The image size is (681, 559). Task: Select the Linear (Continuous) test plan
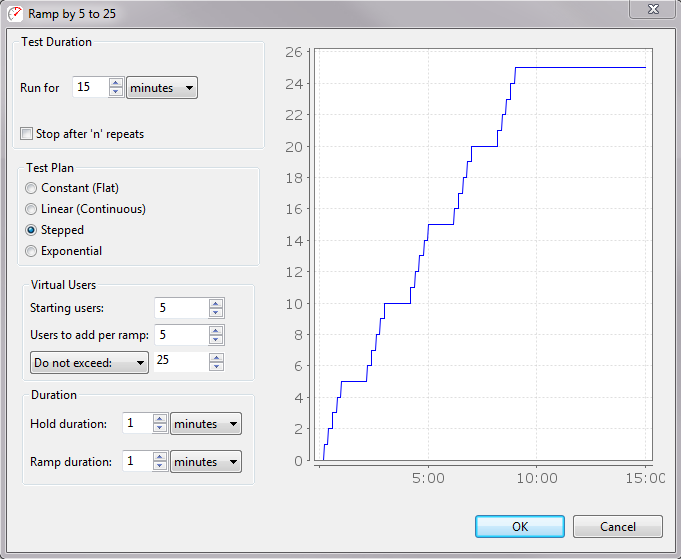pyautogui.click(x=31, y=209)
